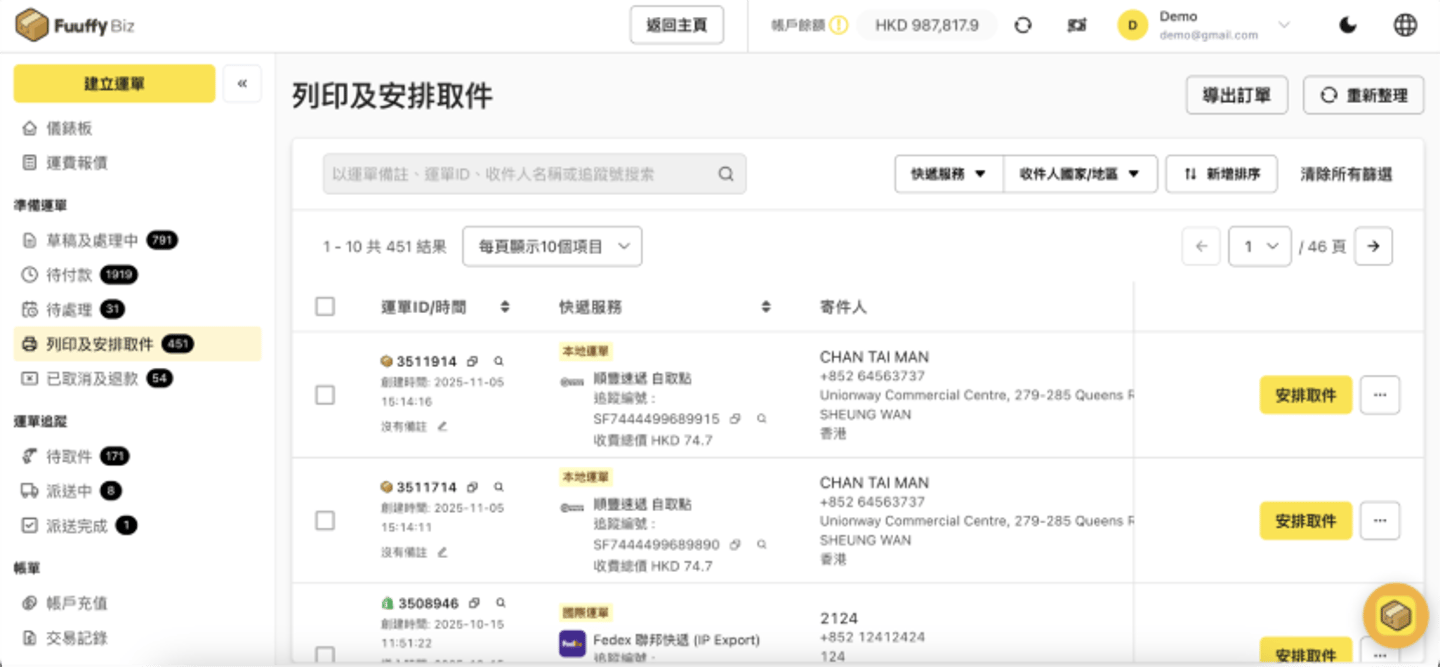Copy waybill ID 3511914

(473, 361)
